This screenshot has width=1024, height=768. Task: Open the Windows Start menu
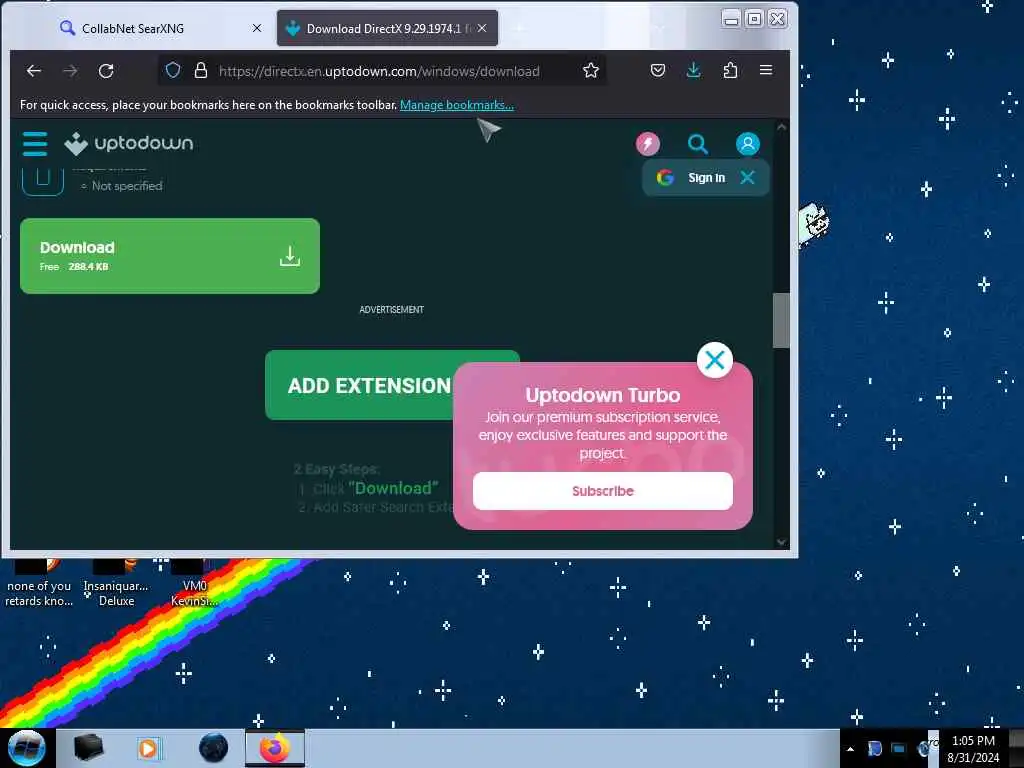25,748
